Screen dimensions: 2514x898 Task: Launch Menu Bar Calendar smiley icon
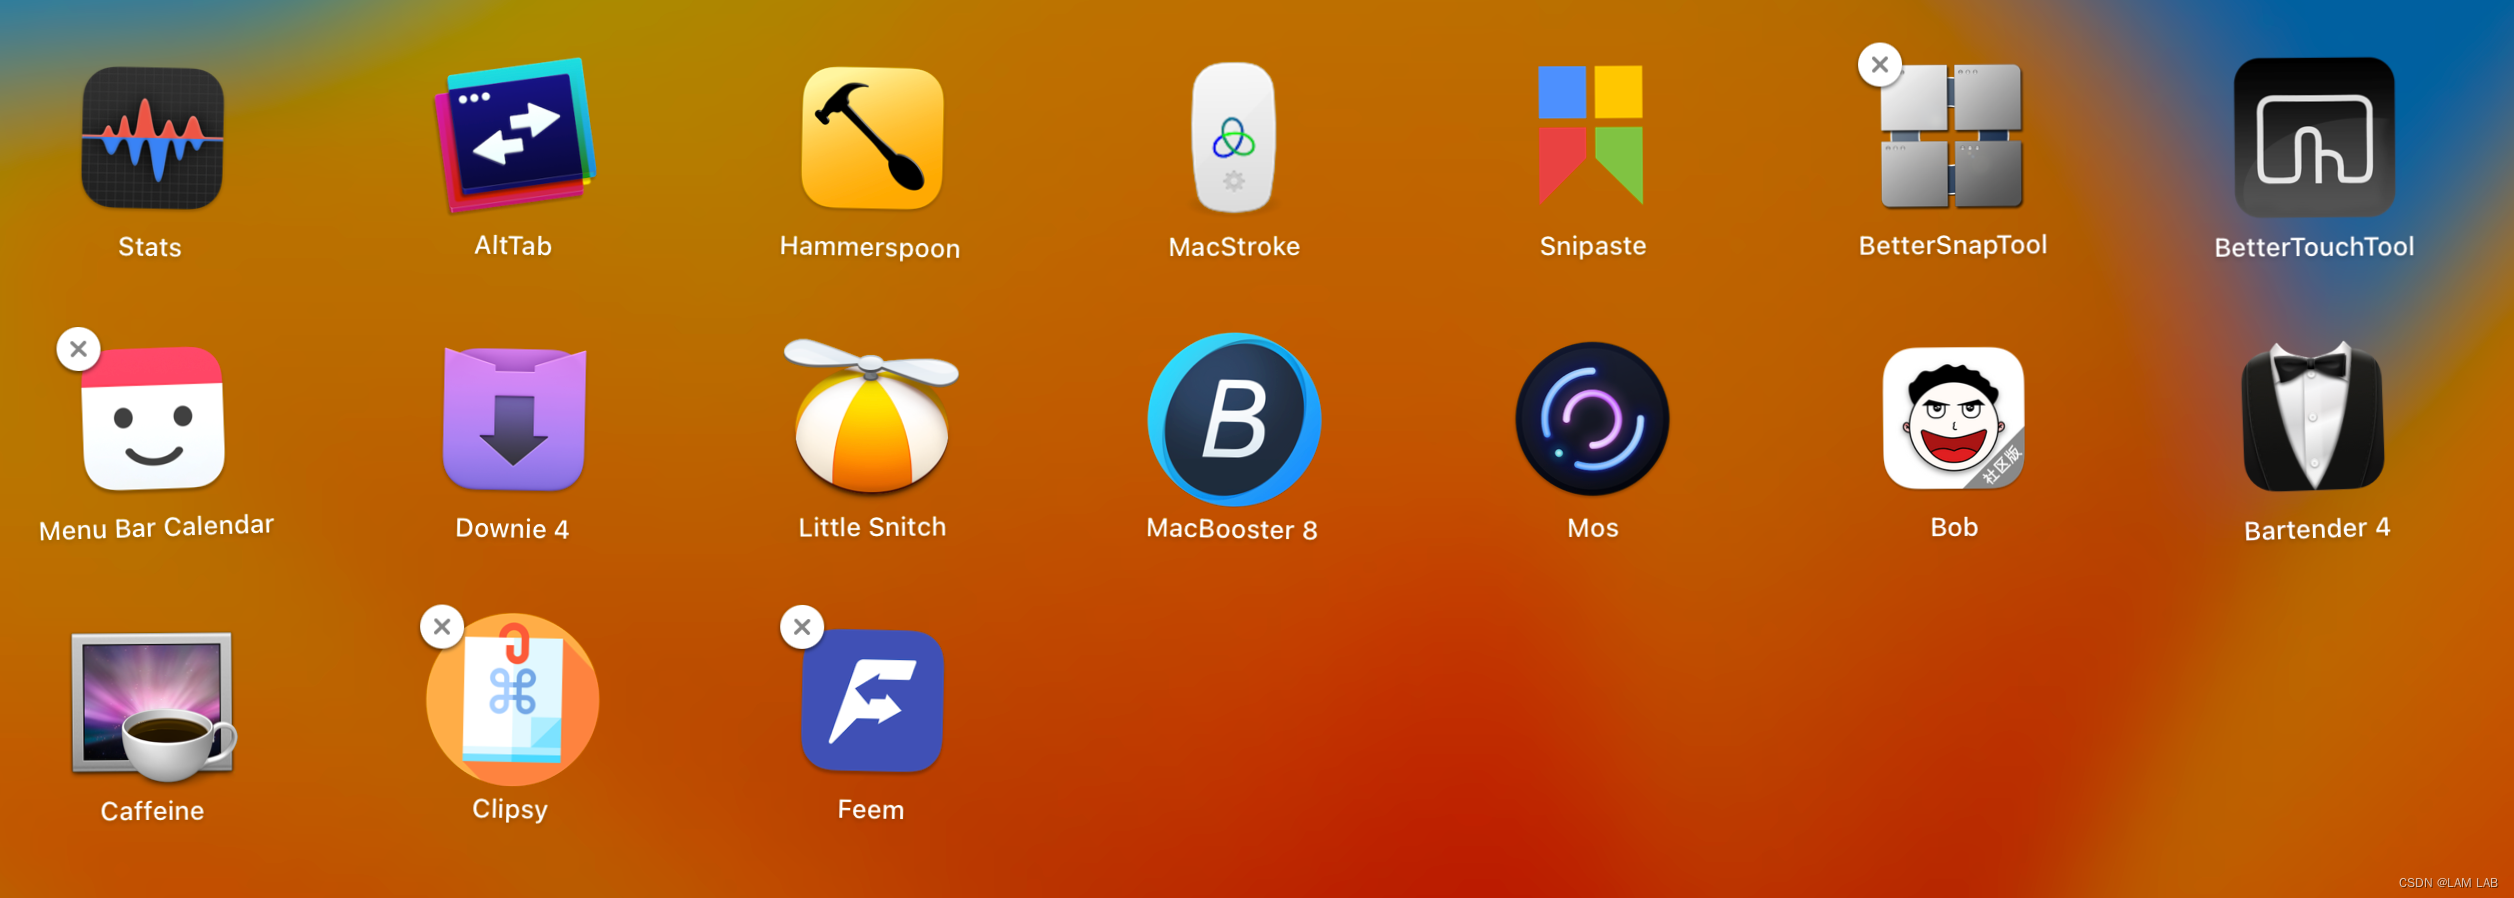[153, 419]
